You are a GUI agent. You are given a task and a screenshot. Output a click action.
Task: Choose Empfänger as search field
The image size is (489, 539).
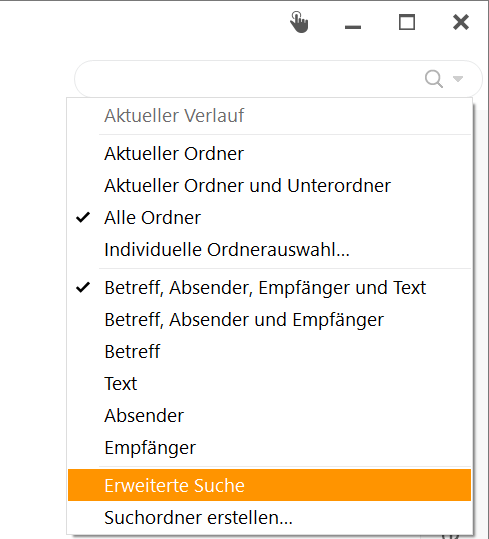tap(269, 448)
